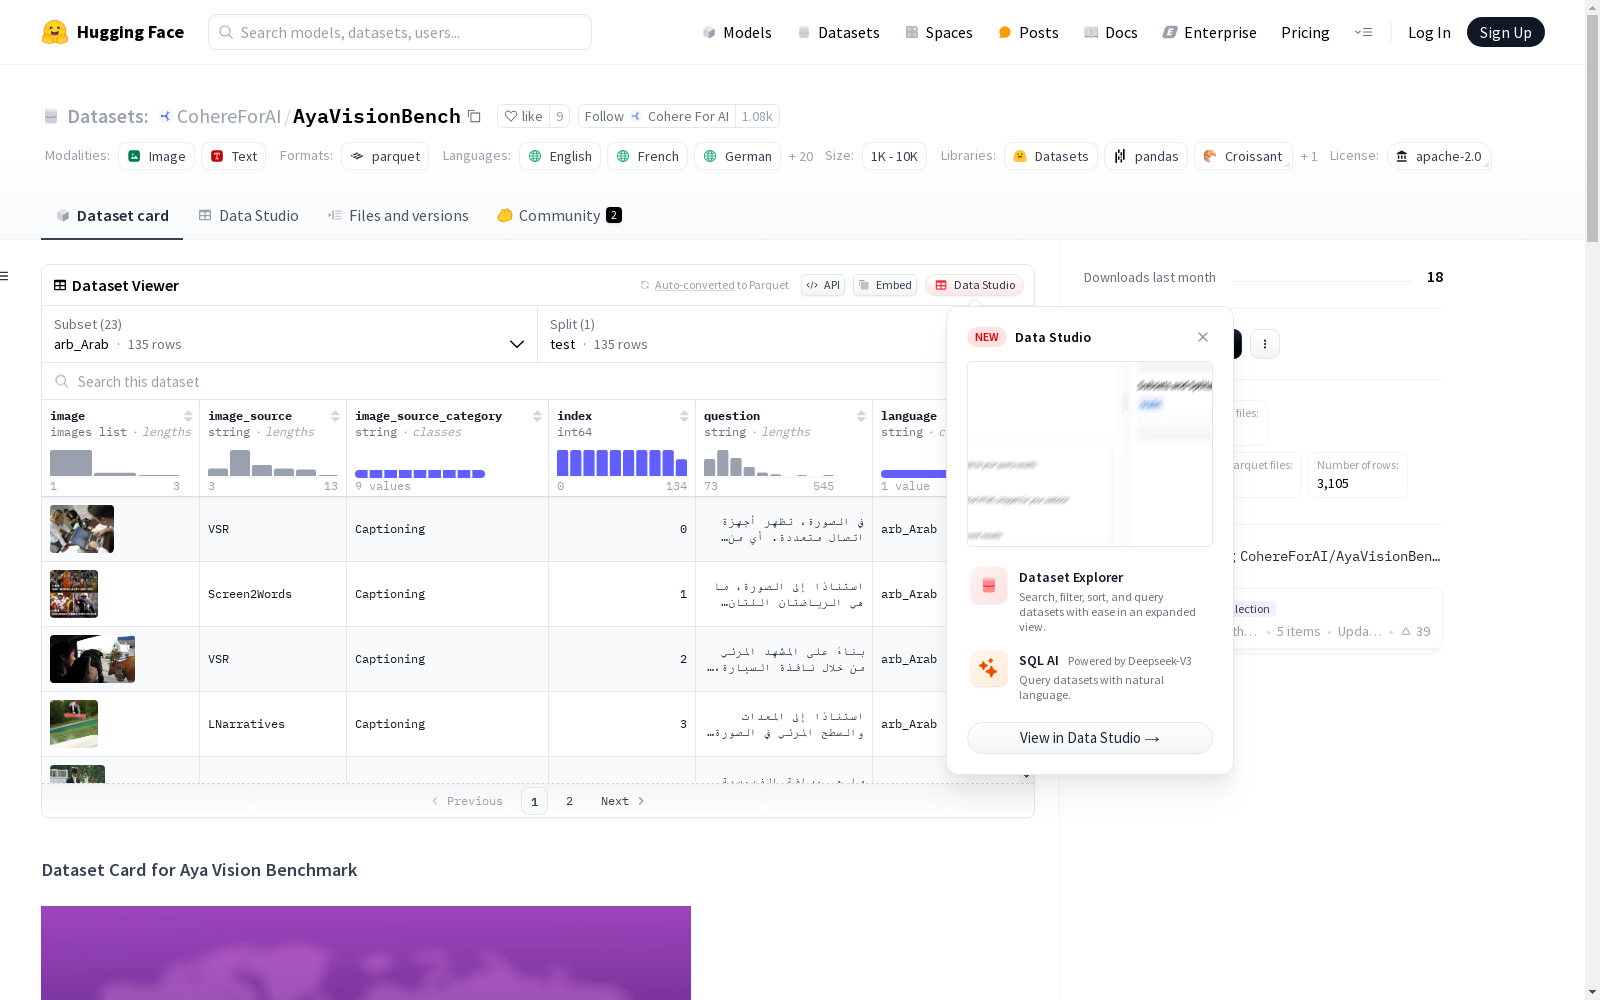Go to Spaces in top navigation
The height and width of the screenshot is (1000, 1600).
click(x=938, y=32)
